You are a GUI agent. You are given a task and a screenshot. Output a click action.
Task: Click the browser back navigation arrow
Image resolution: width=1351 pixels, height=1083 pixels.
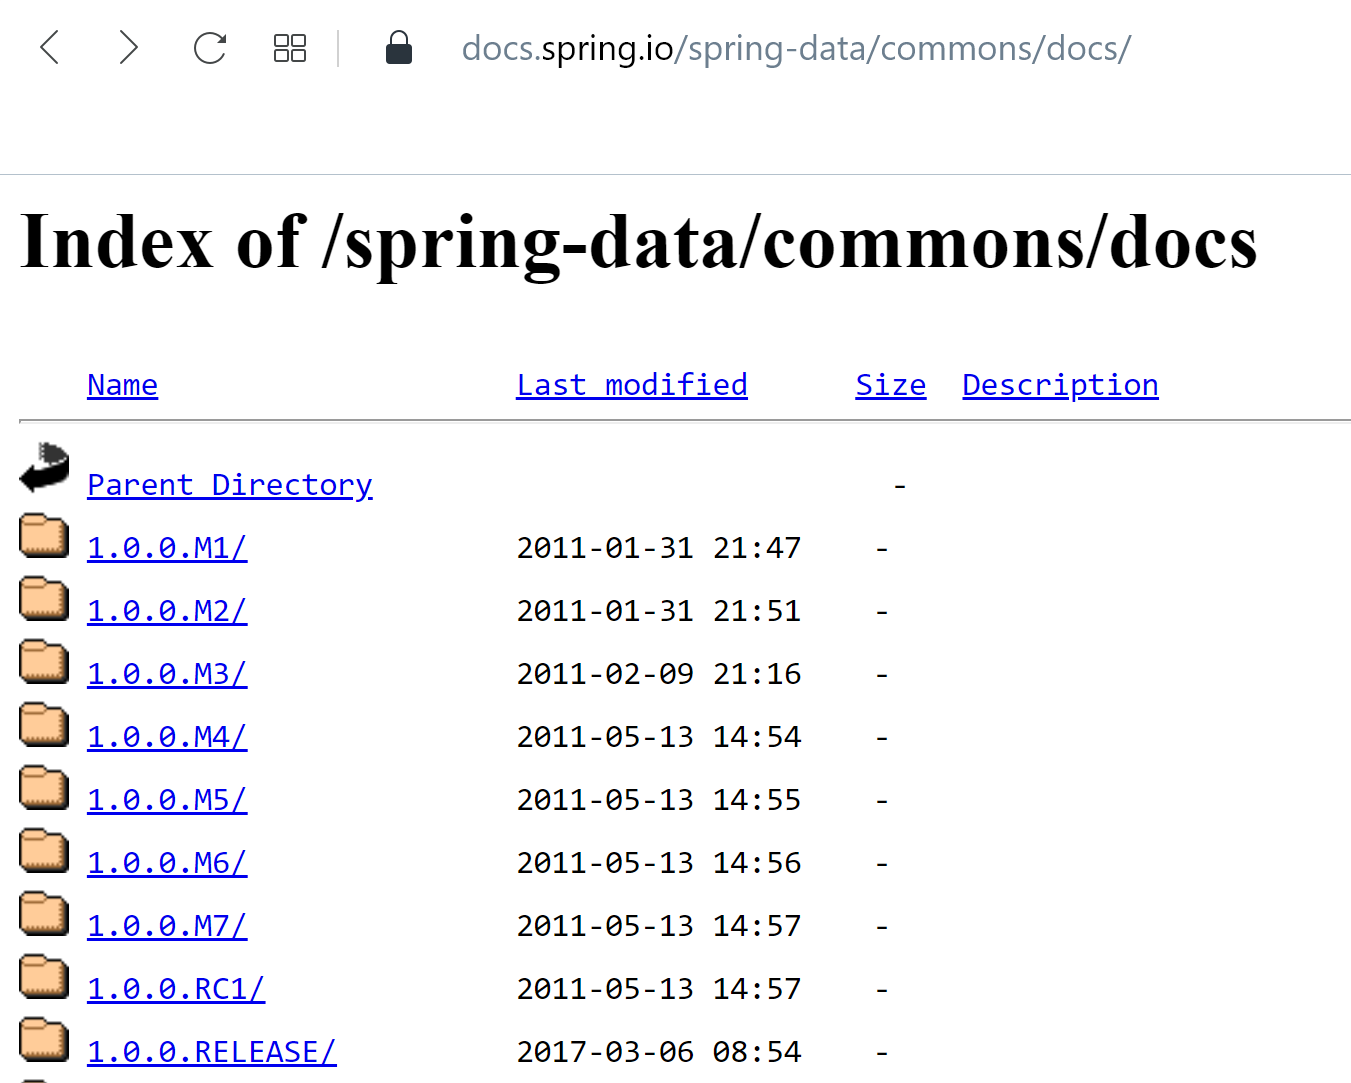pyautogui.click(x=49, y=47)
